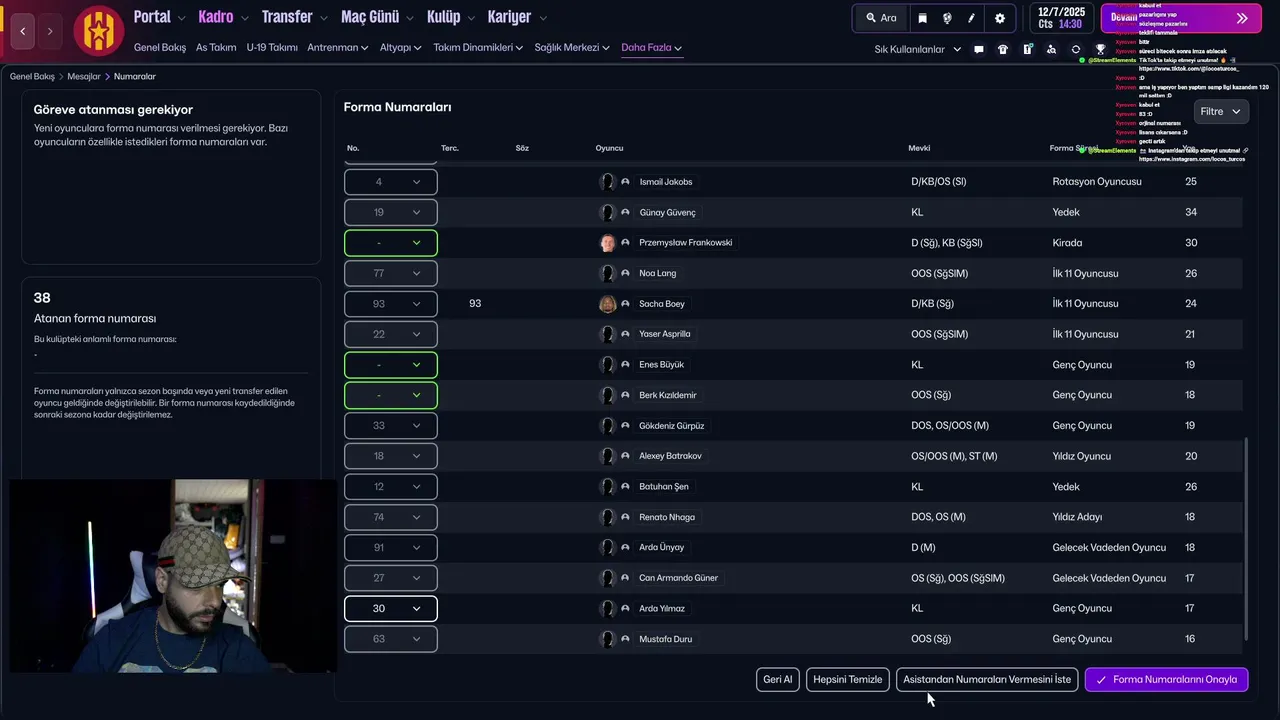Open the trophy competitions shortcut
Image resolution: width=1280 pixels, height=720 pixels.
click(x=1101, y=49)
